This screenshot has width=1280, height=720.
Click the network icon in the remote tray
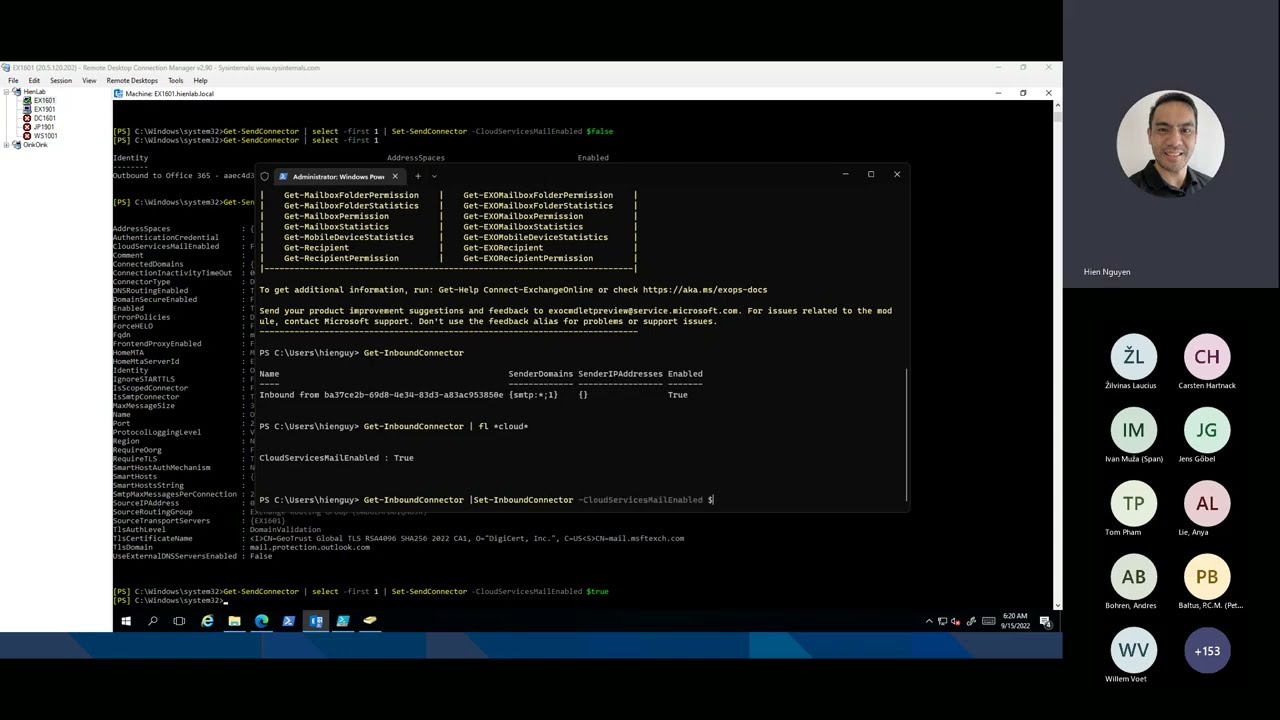942,622
